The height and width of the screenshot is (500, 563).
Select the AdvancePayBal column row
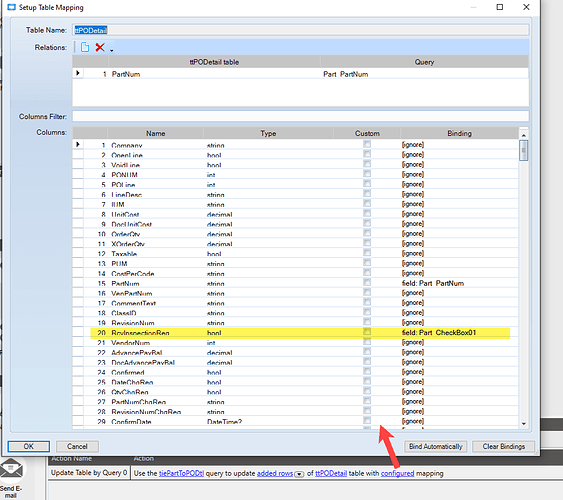point(296,352)
